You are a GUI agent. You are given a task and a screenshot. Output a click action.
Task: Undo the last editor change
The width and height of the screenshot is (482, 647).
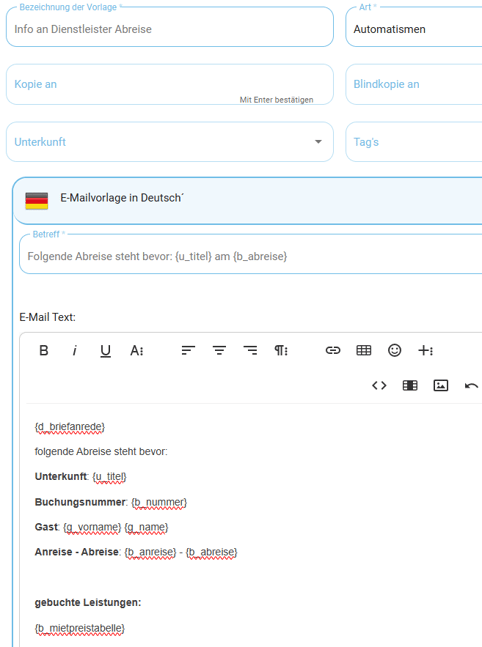tap(471, 386)
